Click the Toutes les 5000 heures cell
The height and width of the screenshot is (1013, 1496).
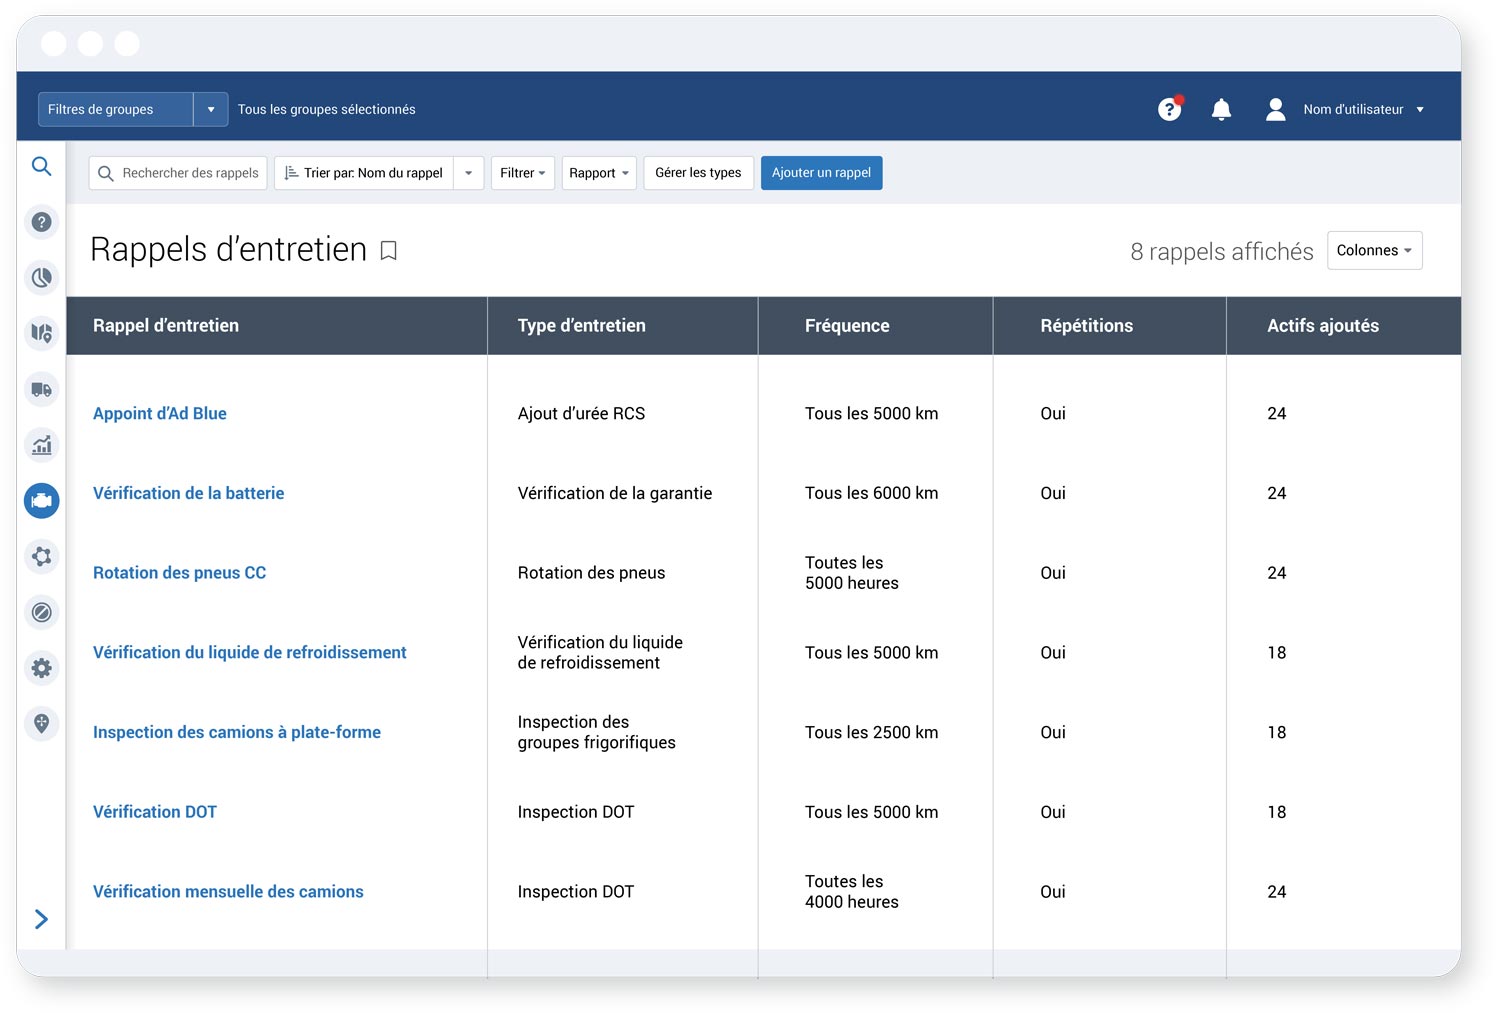click(x=852, y=573)
